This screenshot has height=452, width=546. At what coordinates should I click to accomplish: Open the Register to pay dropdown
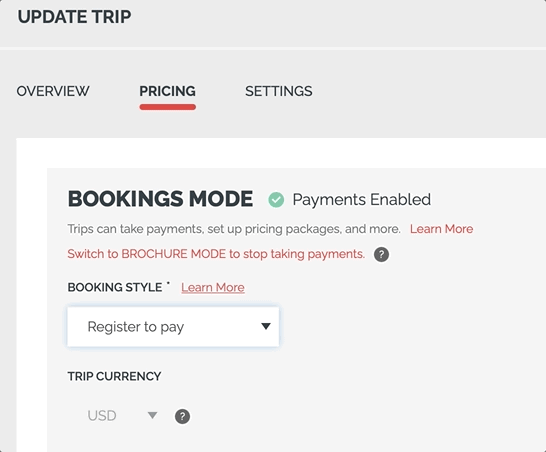(x=173, y=327)
